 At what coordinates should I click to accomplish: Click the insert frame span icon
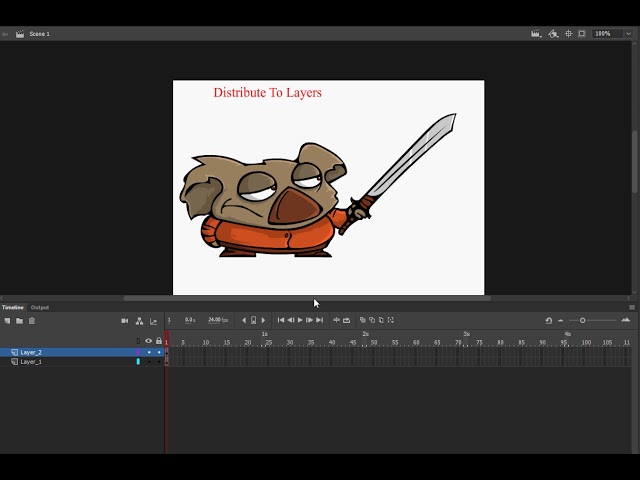[x=336, y=320]
